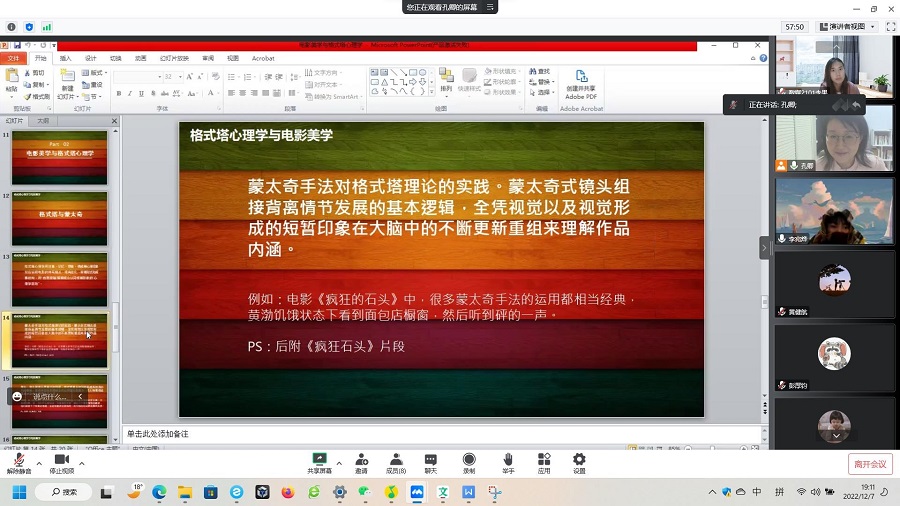Expand the video options arrow

pyautogui.click(x=82, y=464)
